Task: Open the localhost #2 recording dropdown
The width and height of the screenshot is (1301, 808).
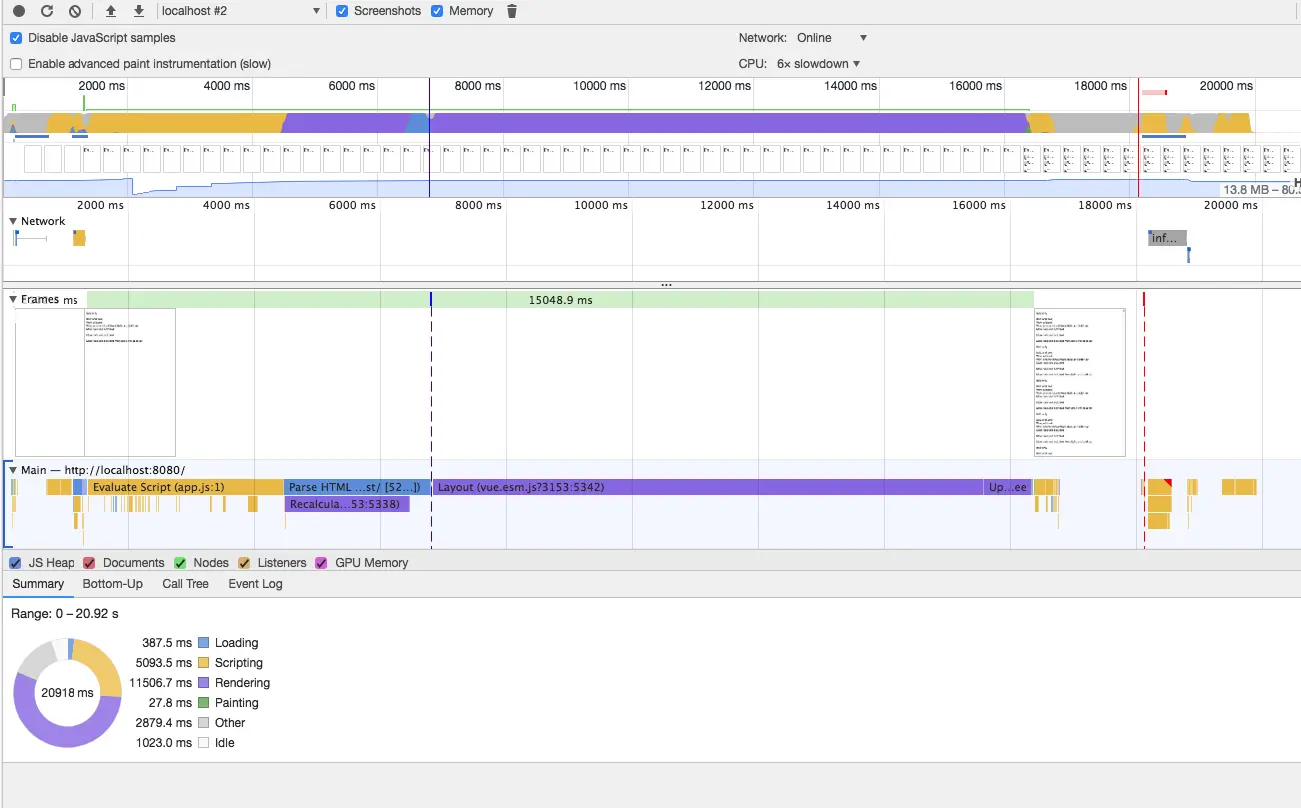Action: (x=241, y=11)
